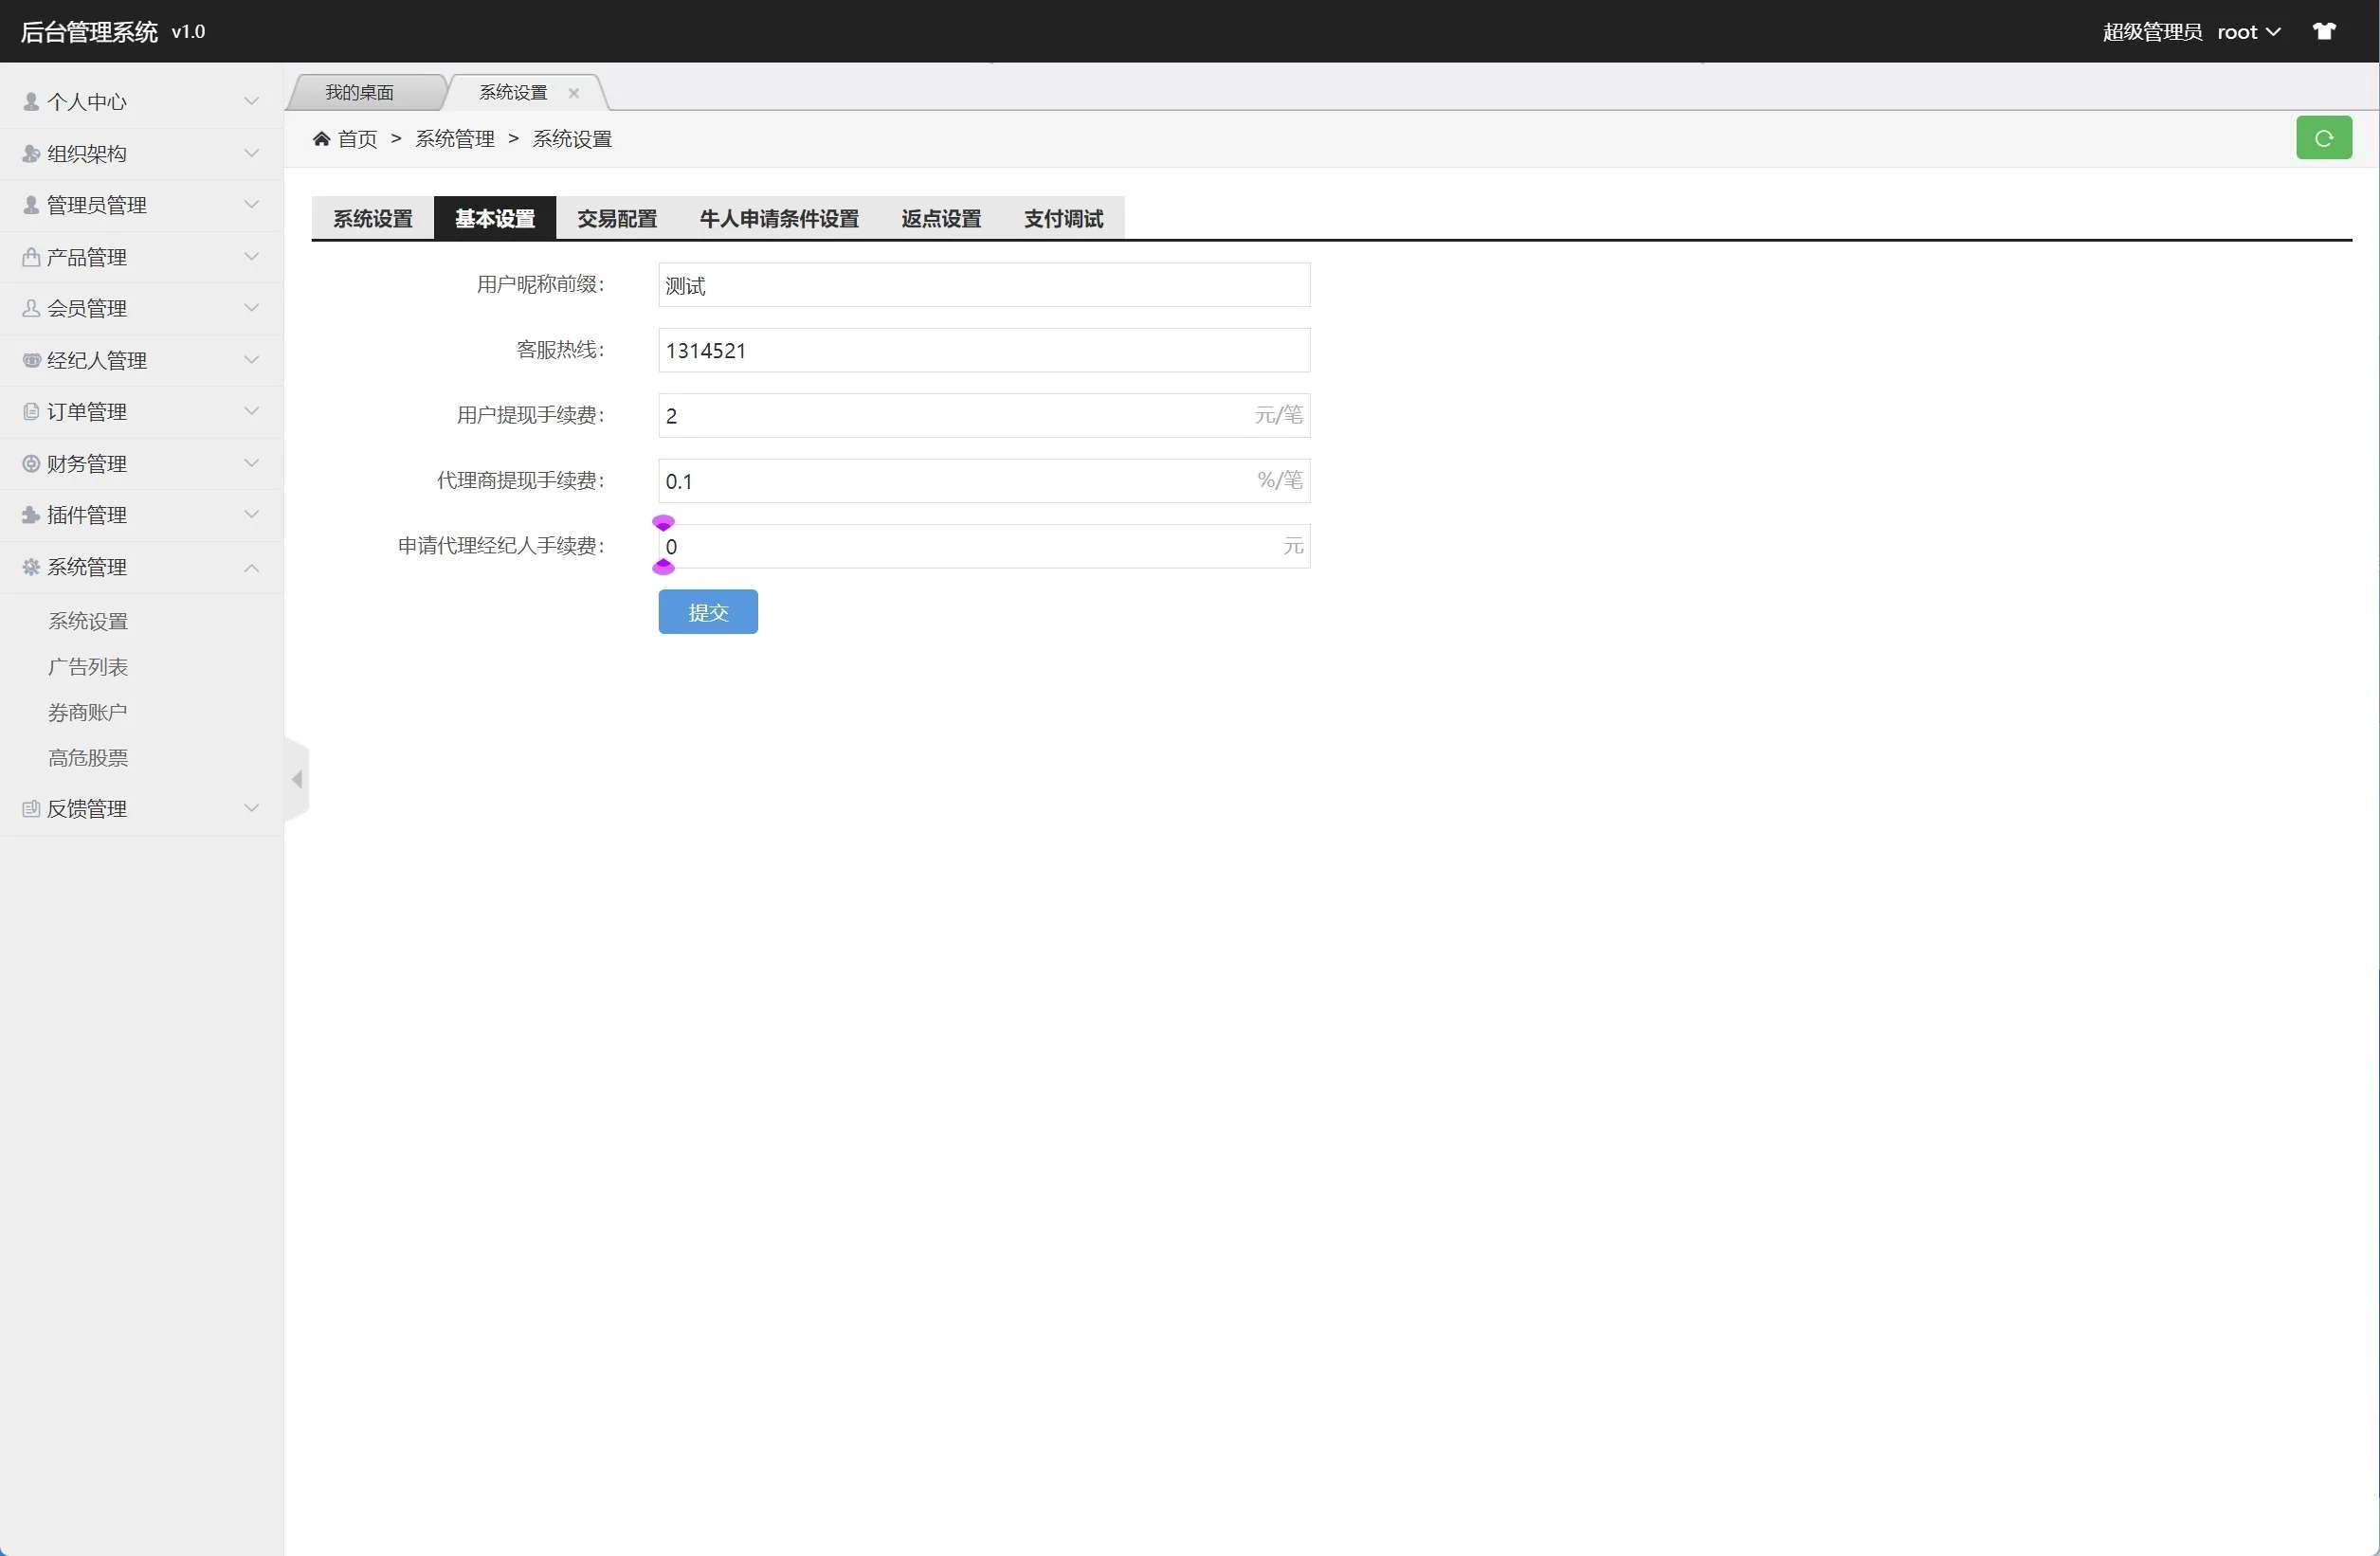Click the 产品管理 bag icon
Image resolution: width=2380 pixels, height=1556 pixels.
31,257
